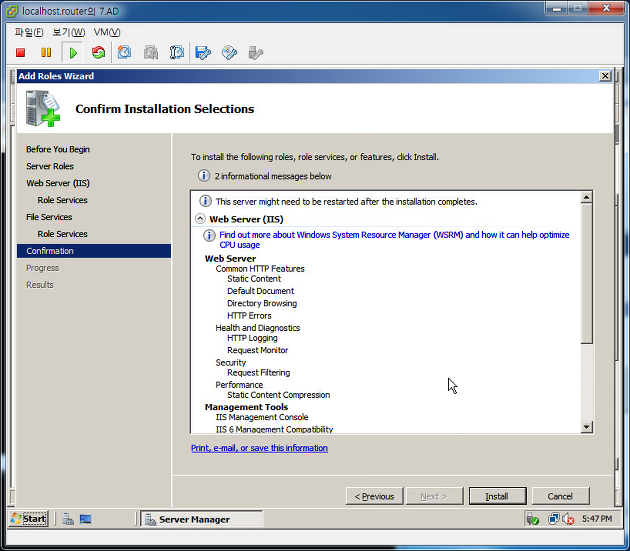Viewport: 630px width, 551px height.
Task: Pause the virtual machine
Action: (46, 53)
